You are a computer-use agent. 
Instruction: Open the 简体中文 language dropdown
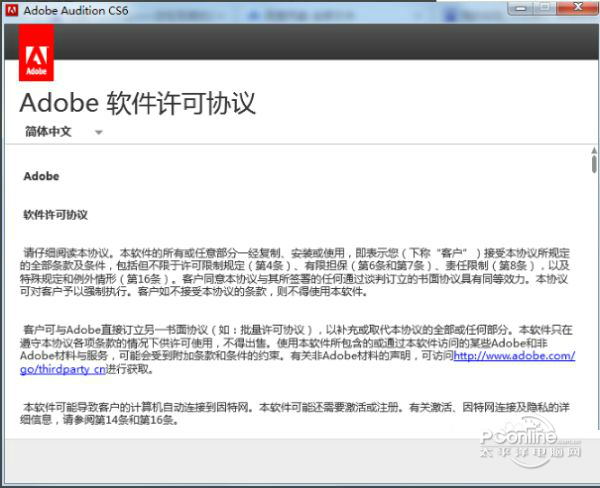click(x=64, y=132)
